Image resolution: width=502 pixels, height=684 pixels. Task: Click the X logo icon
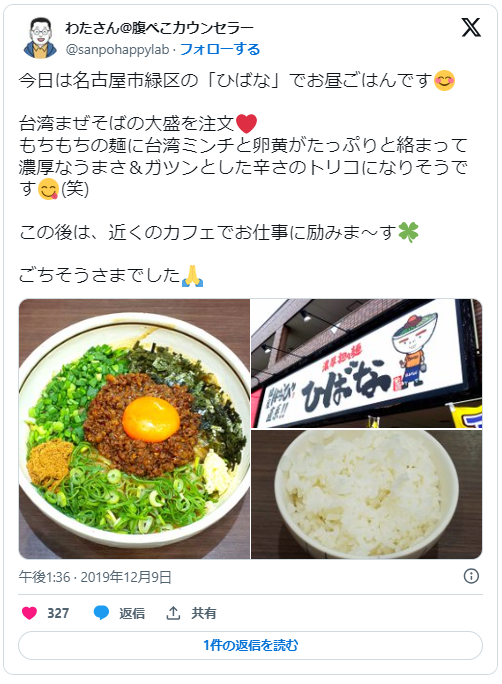point(471,27)
